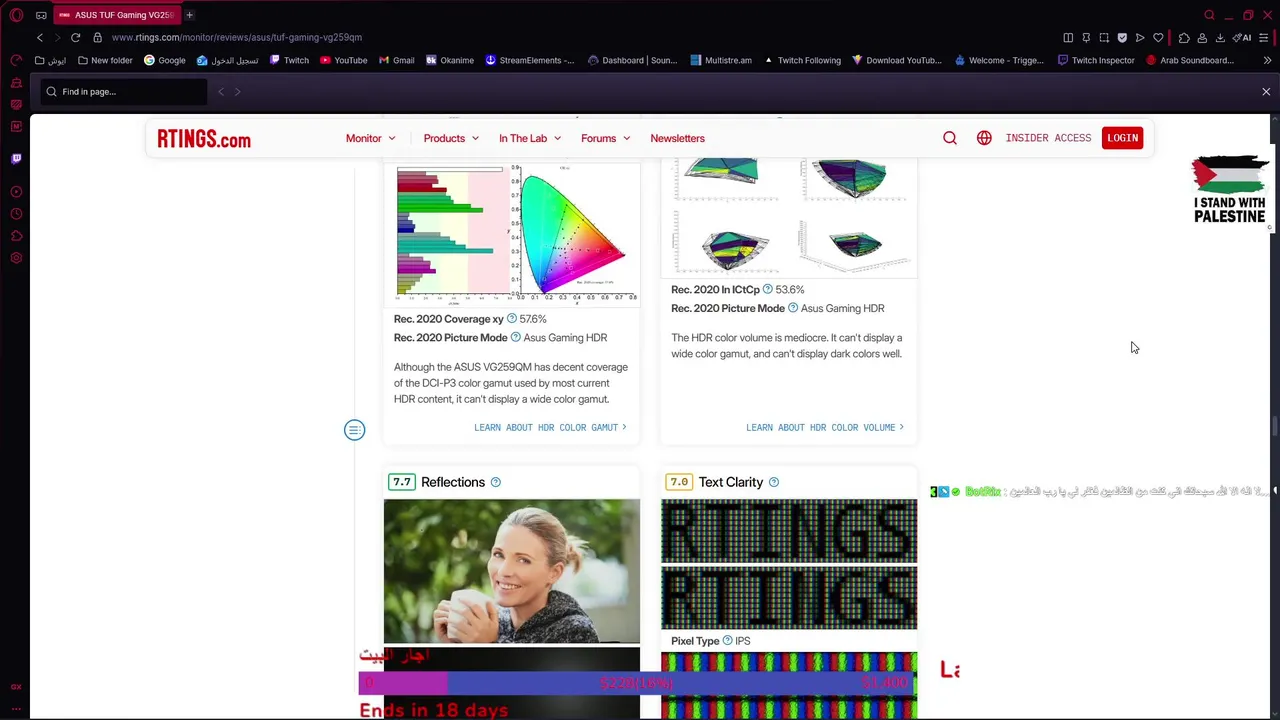Open the Reflections woman photo thumbnail
The image size is (1280, 720).
(x=512, y=571)
